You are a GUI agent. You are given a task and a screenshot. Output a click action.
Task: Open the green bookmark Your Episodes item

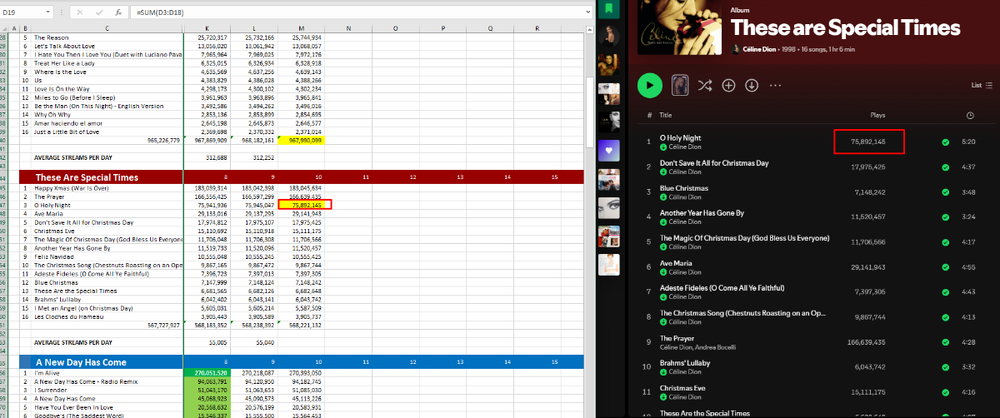coord(610,9)
